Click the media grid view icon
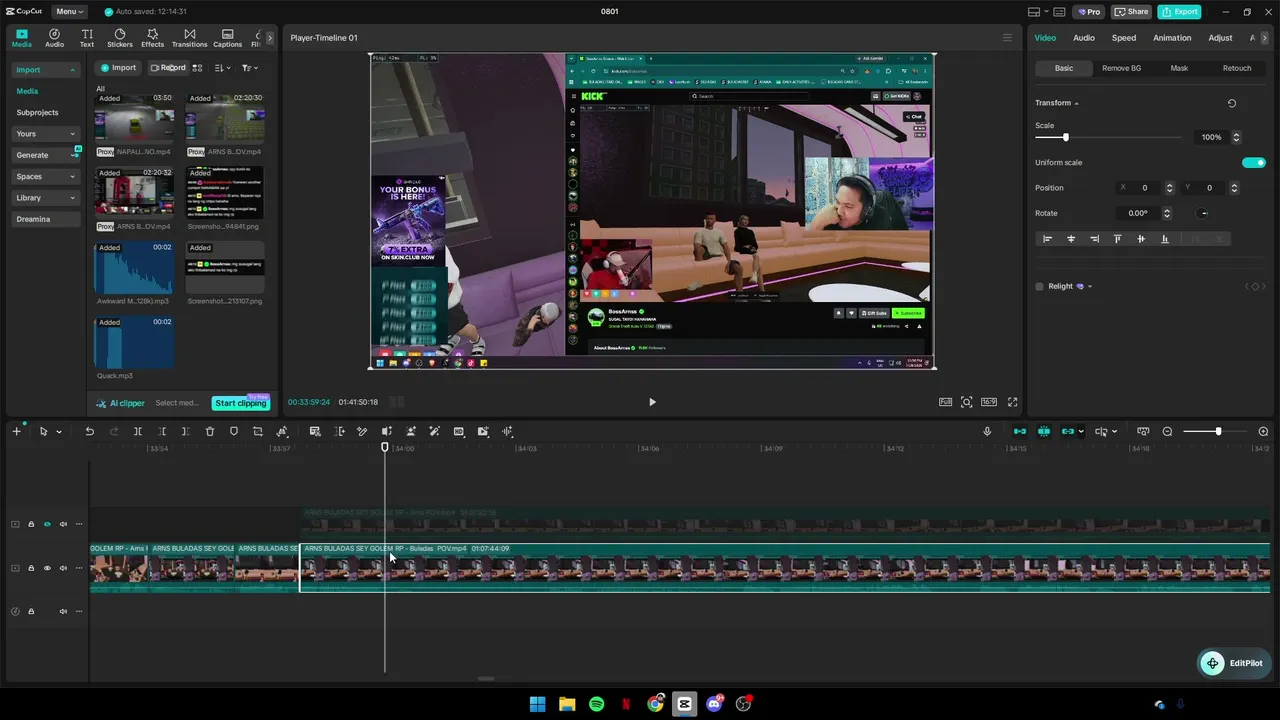The width and height of the screenshot is (1280, 720). 197,68
